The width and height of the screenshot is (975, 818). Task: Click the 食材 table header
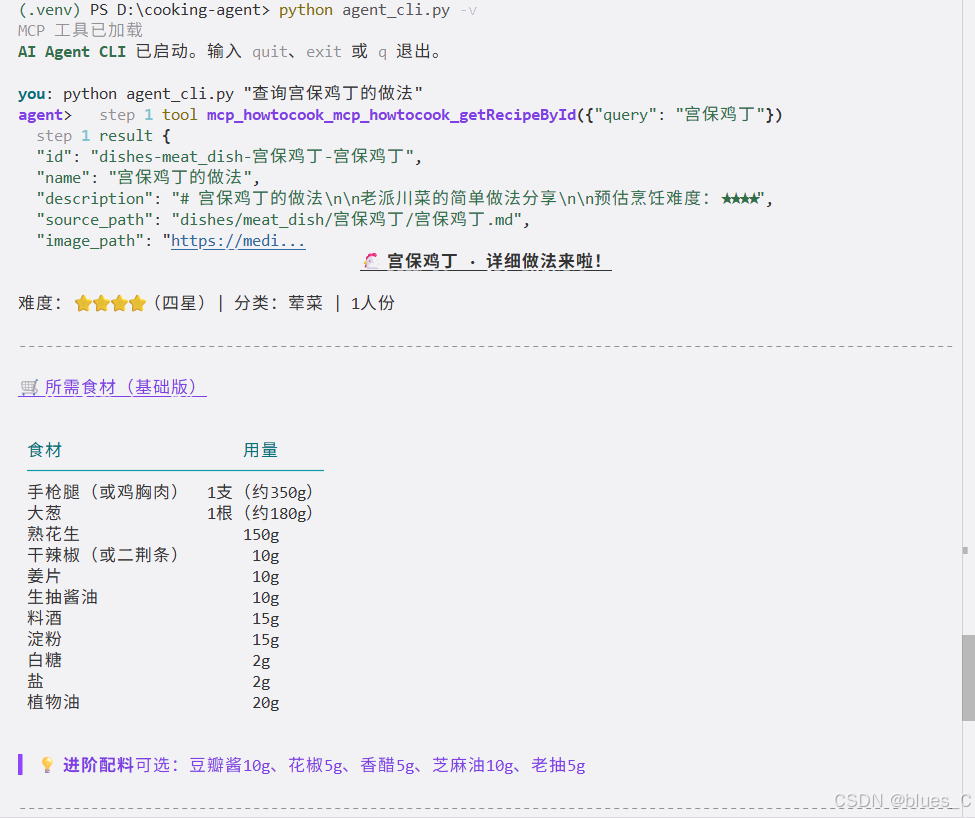point(45,450)
